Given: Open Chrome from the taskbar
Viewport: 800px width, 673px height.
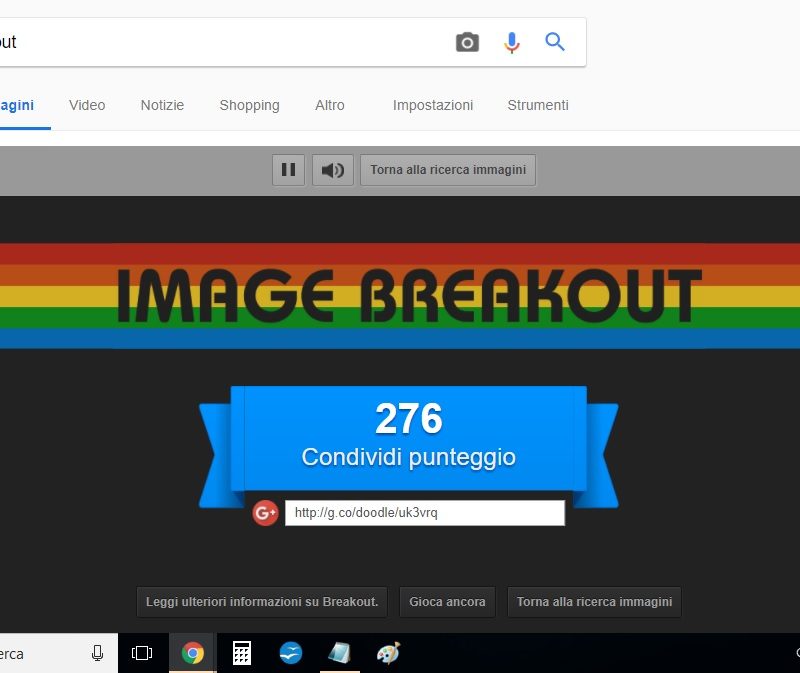Looking at the screenshot, I should 193,653.
